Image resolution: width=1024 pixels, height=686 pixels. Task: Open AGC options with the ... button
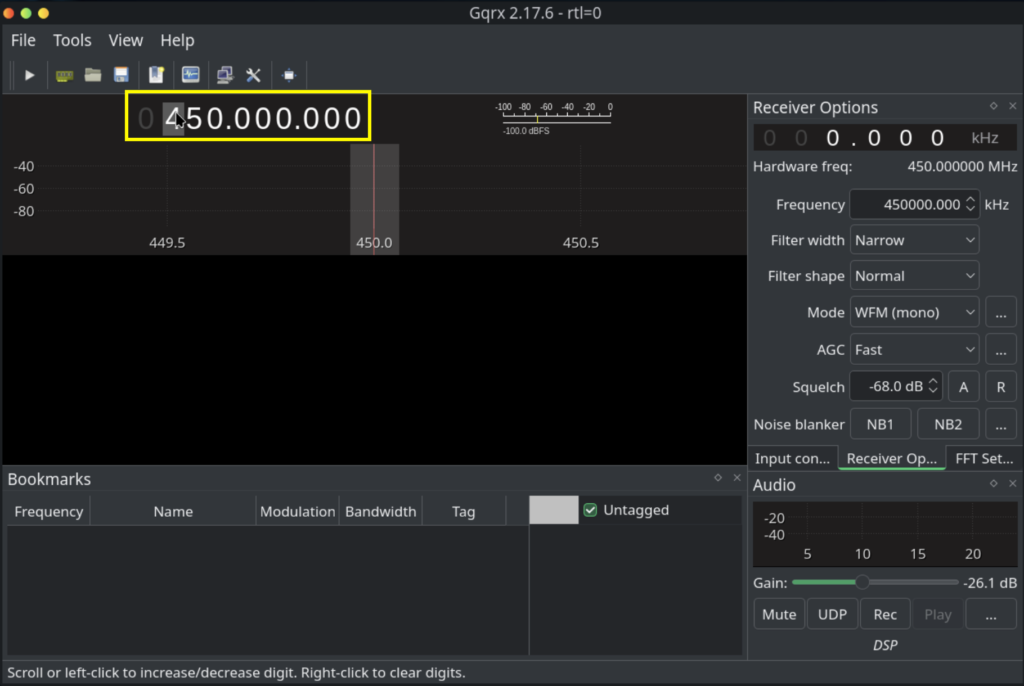coord(1000,350)
